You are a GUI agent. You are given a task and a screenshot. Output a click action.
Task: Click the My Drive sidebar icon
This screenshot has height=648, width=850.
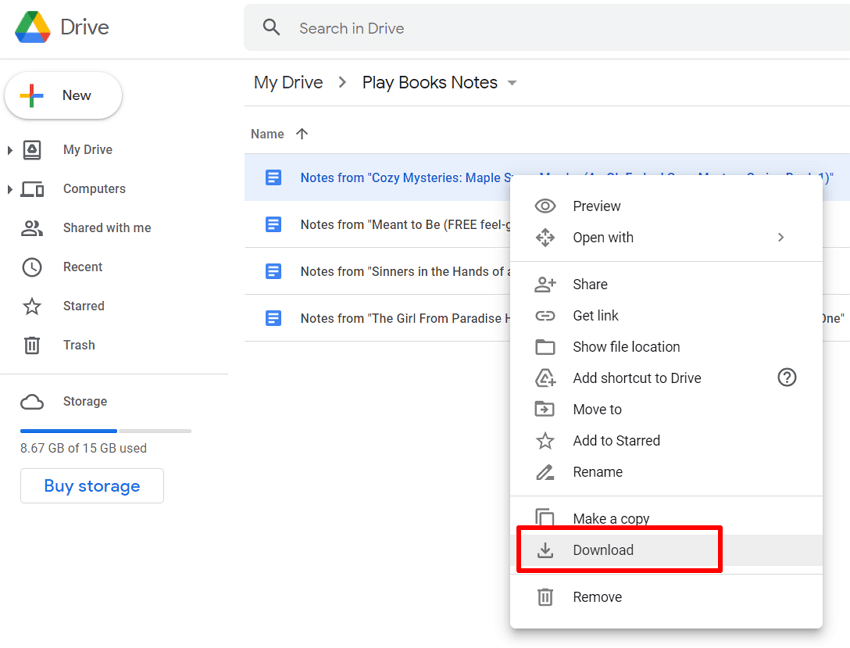tap(32, 150)
